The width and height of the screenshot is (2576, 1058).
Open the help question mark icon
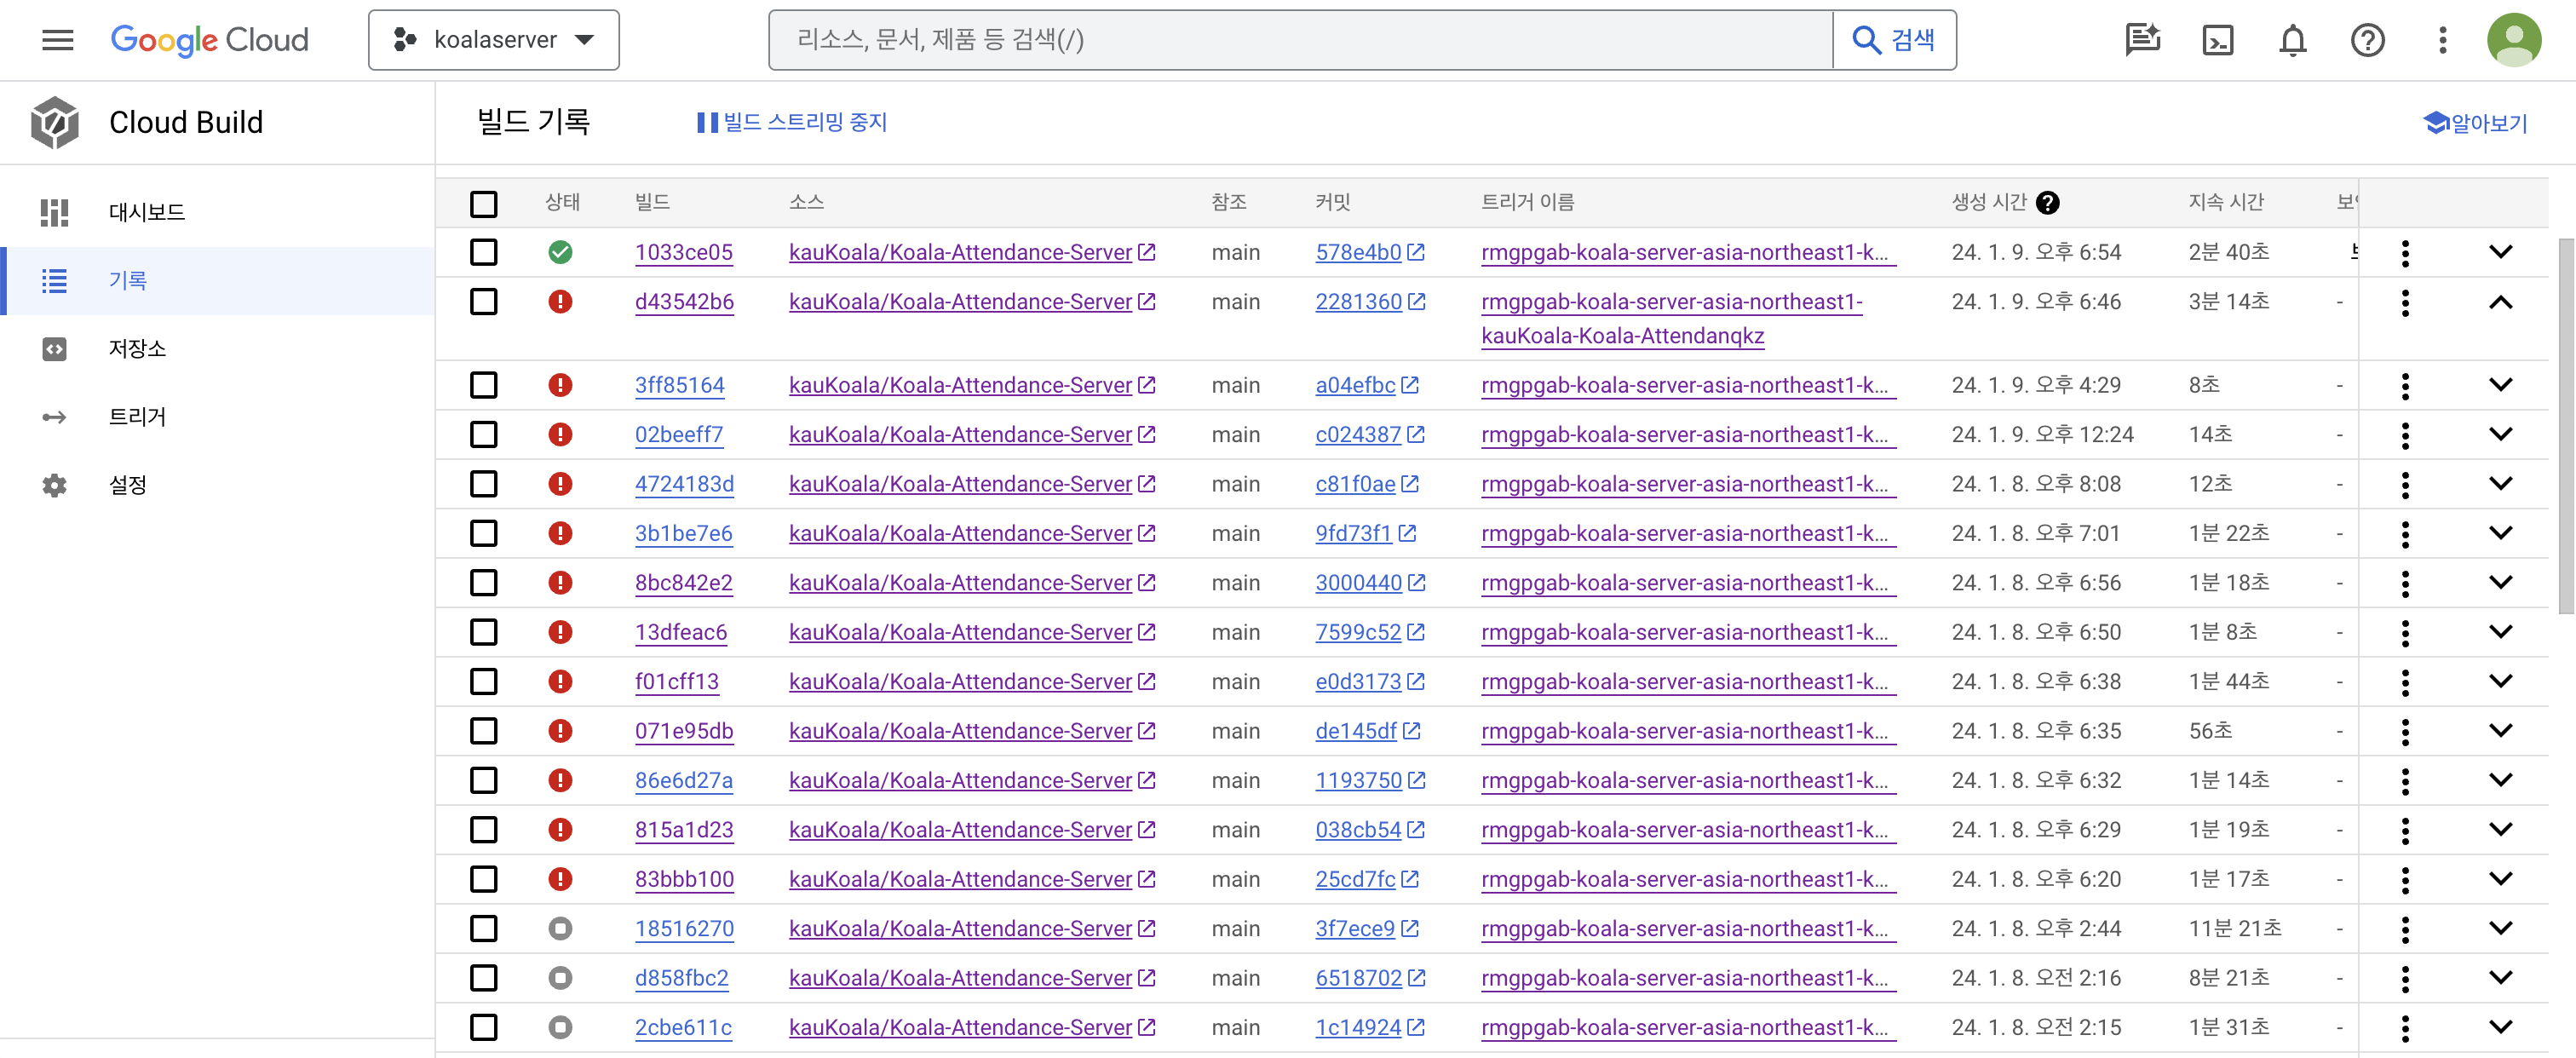pos(2367,40)
